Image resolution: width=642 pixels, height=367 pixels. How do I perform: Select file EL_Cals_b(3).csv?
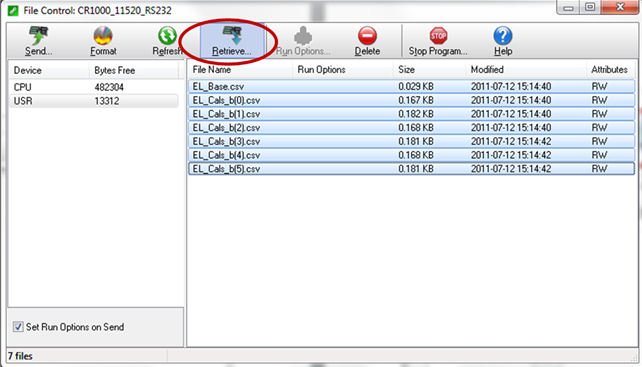tap(411, 141)
